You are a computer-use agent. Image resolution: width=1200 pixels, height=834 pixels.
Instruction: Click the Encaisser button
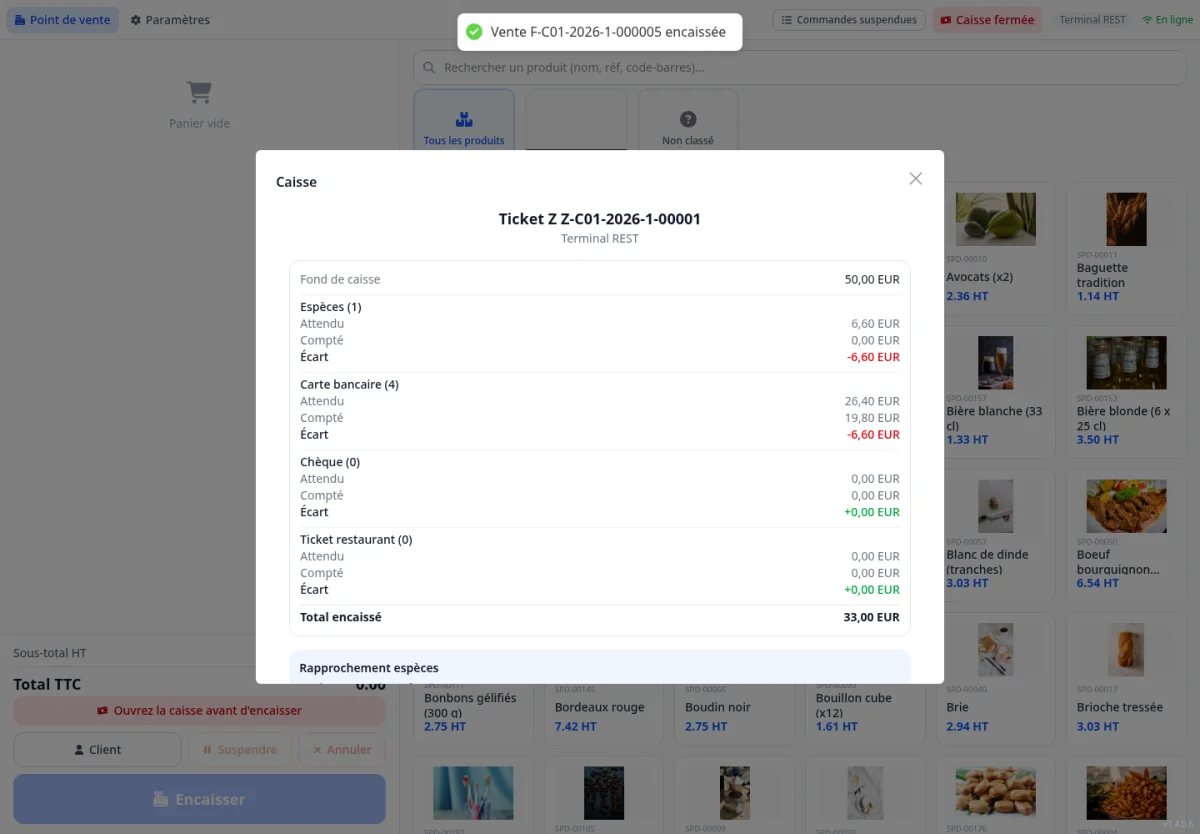click(199, 799)
